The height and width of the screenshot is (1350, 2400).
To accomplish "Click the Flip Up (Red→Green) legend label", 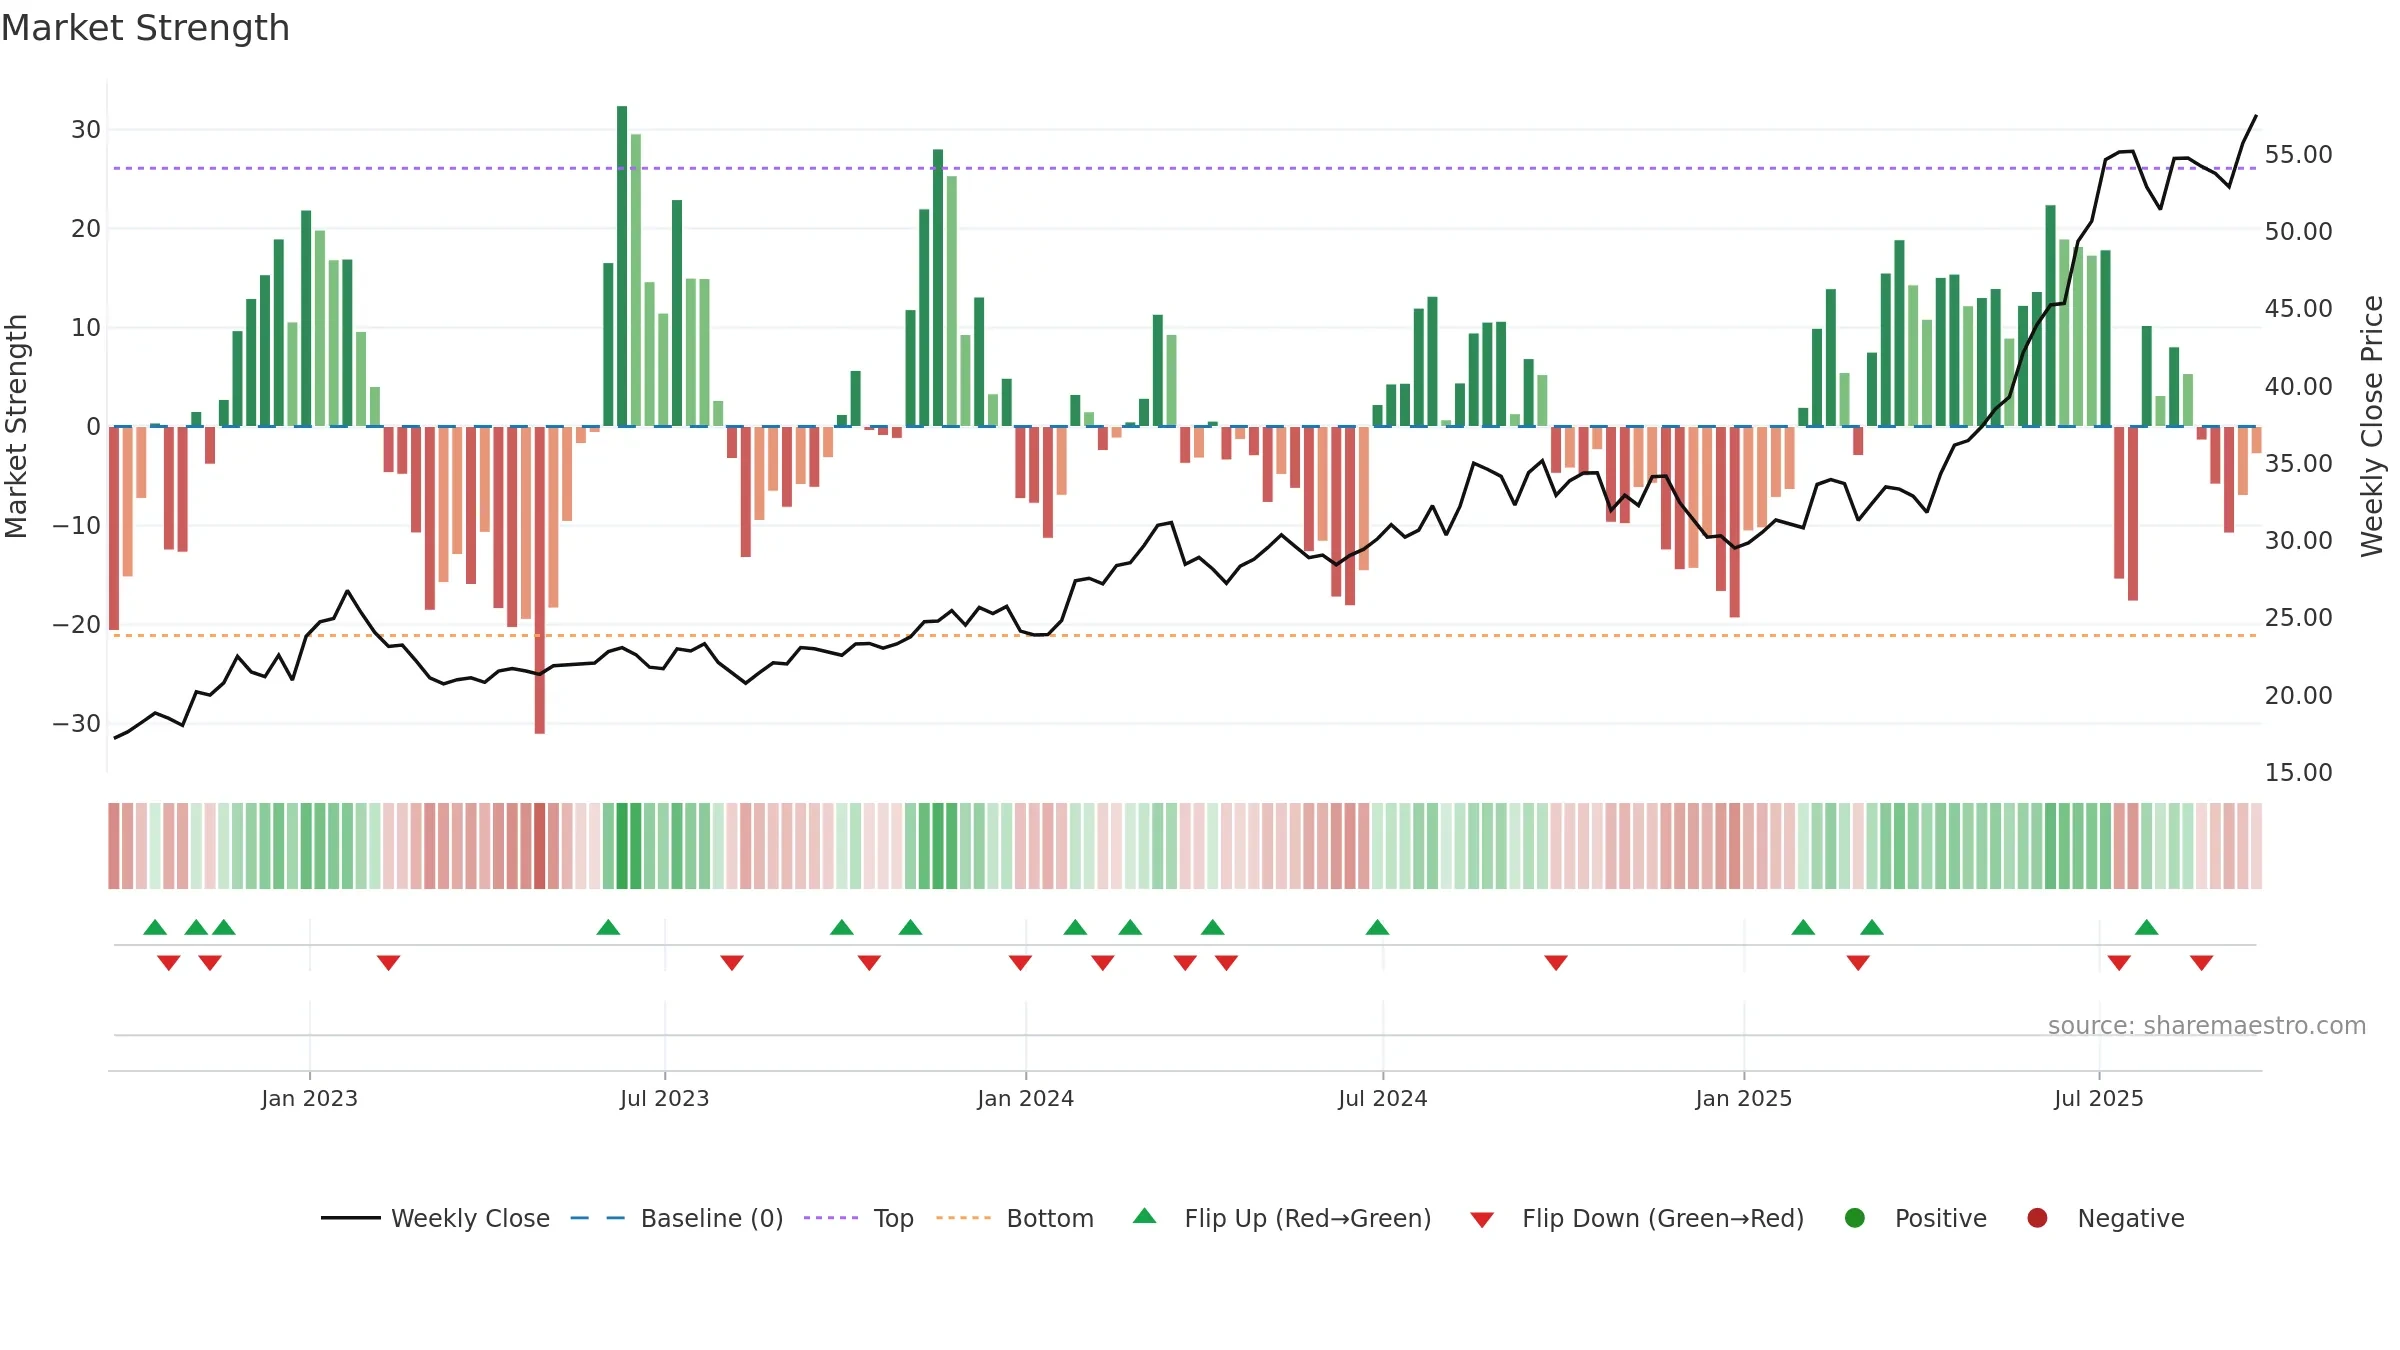I will click(x=1308, y=1218).
